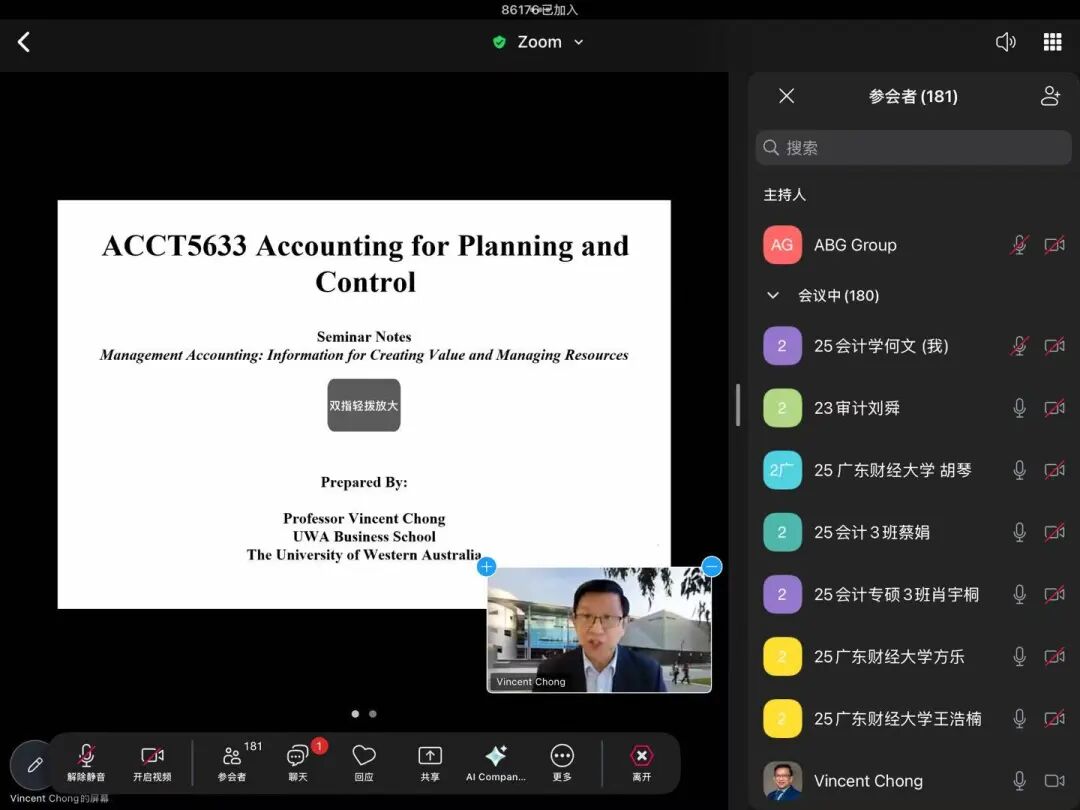The width and height of the screenshot is (1080, 810).
Task: Collapse Vincent Chong video thumbnail with minus
Action: click(712, 567)
